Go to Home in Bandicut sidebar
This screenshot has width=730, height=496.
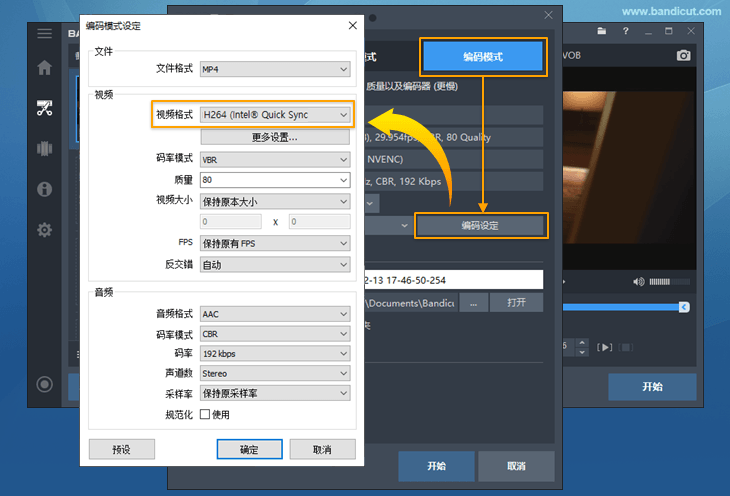pyautogui.click(x=45, y=68)
